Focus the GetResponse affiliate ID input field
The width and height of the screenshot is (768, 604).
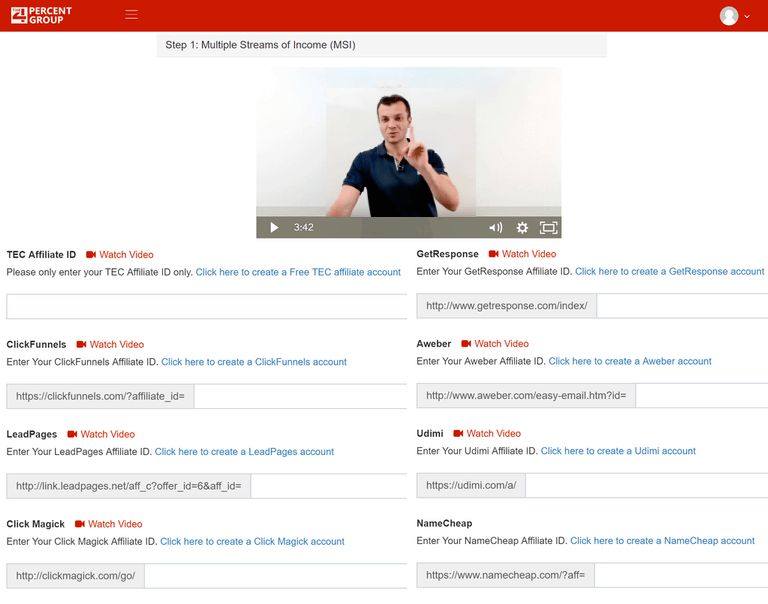pos(682,306)
